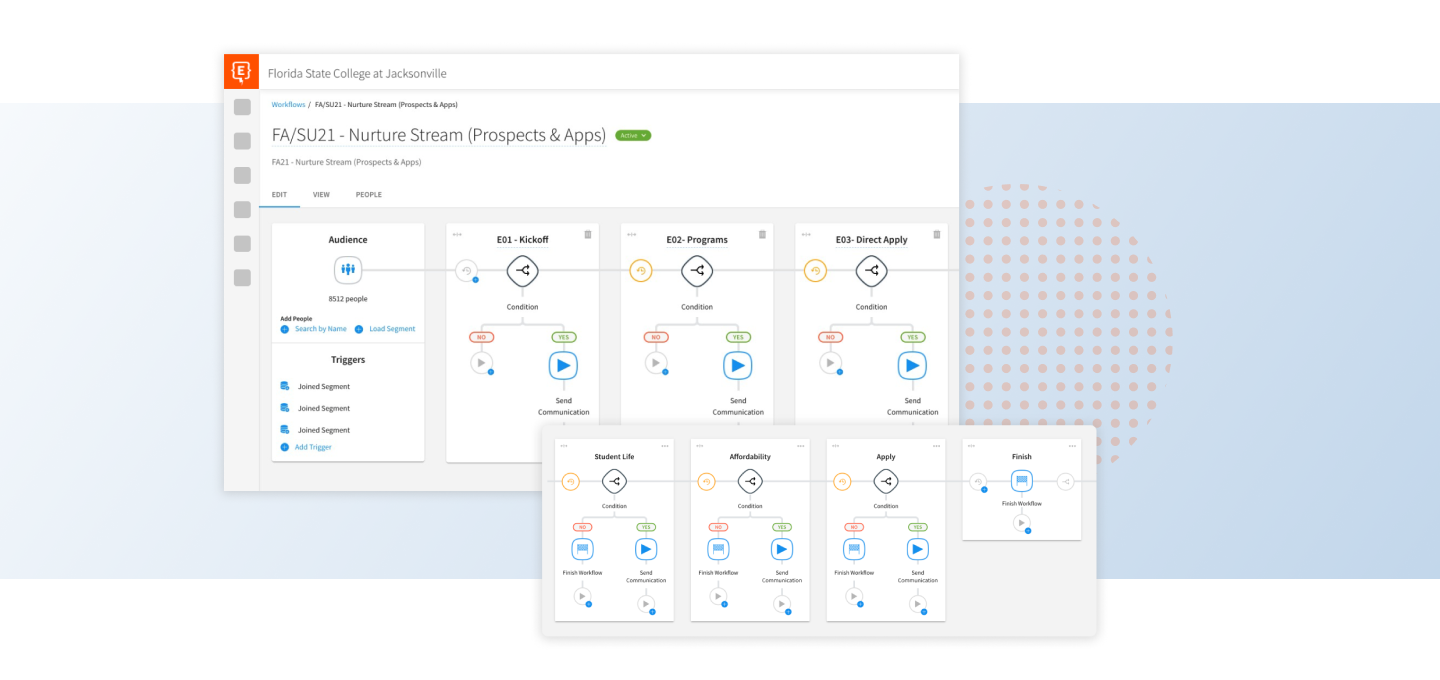This screenshot has width=1440, height=680.
Task: Open the orange delay timer in E03- Direct Apply
Action: click(x=815, y=270)
